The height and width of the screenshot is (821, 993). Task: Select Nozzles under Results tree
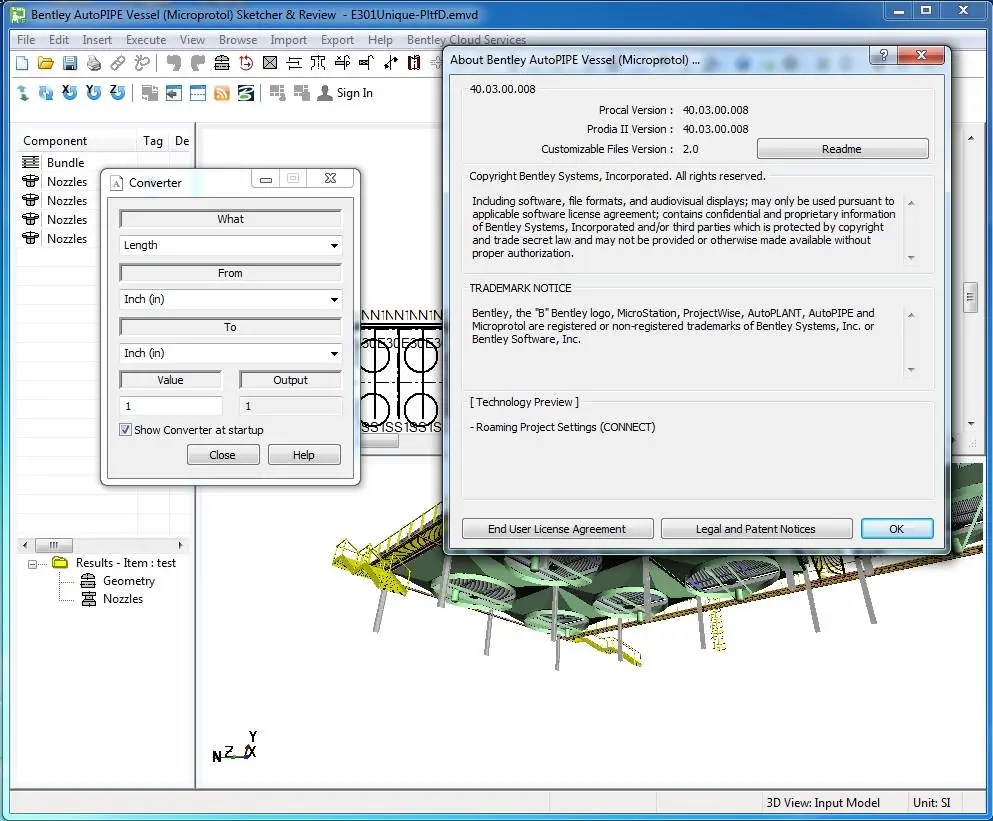[123, 599]
